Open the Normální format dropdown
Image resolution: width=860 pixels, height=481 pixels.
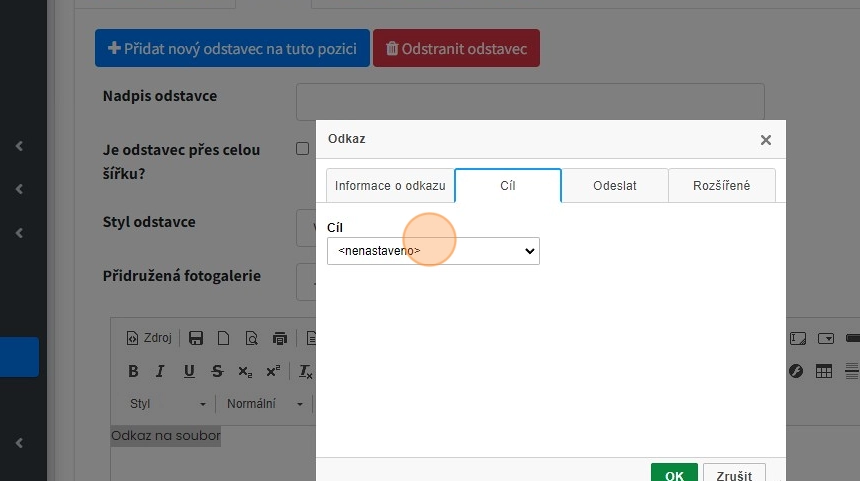265,404
